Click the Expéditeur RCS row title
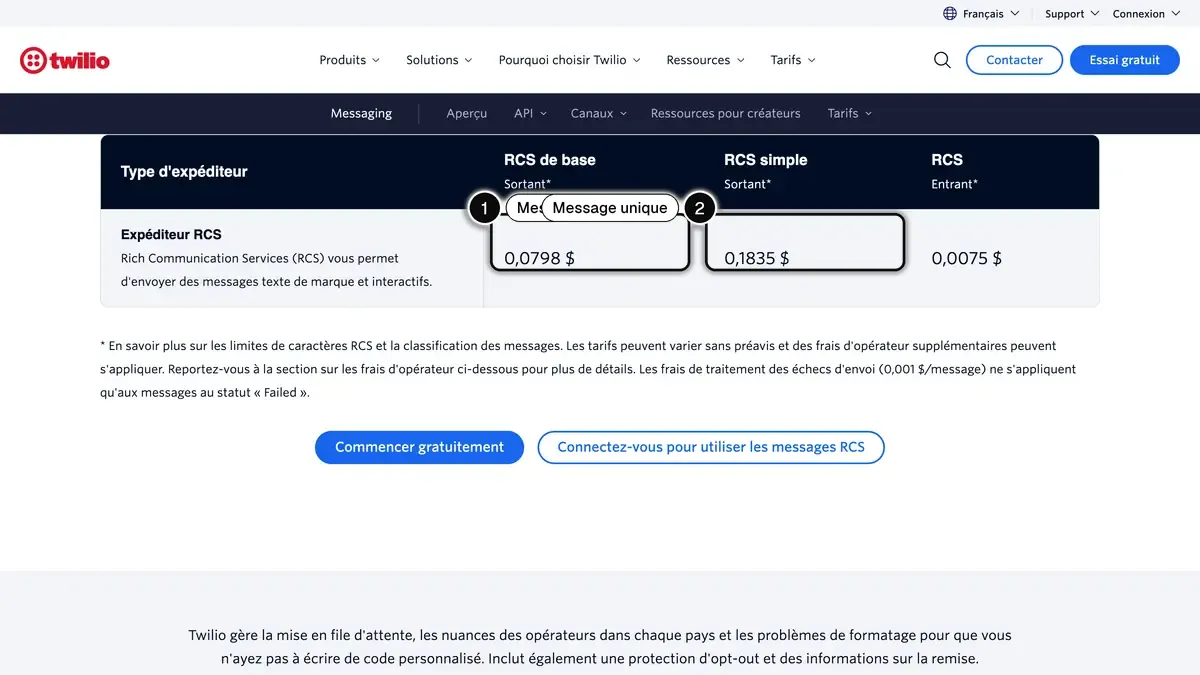This screenshot has height=675, width=1200. tap(171, 234)
